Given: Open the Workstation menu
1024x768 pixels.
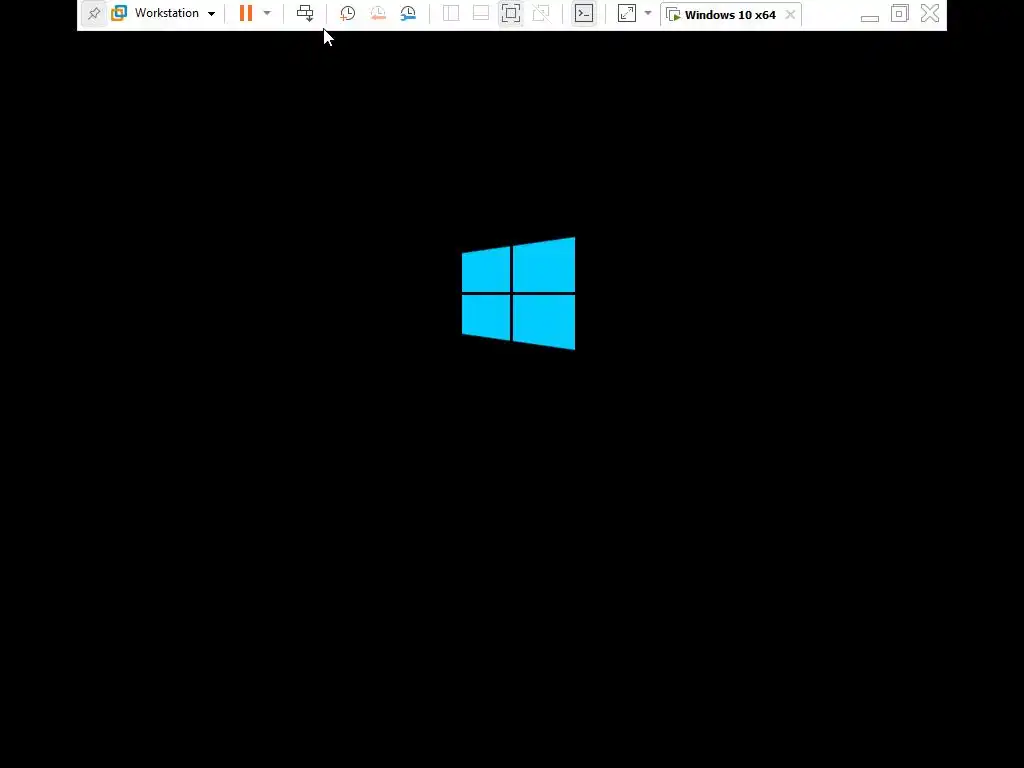Looking at the screenshot, I should (x=174, y=13).
